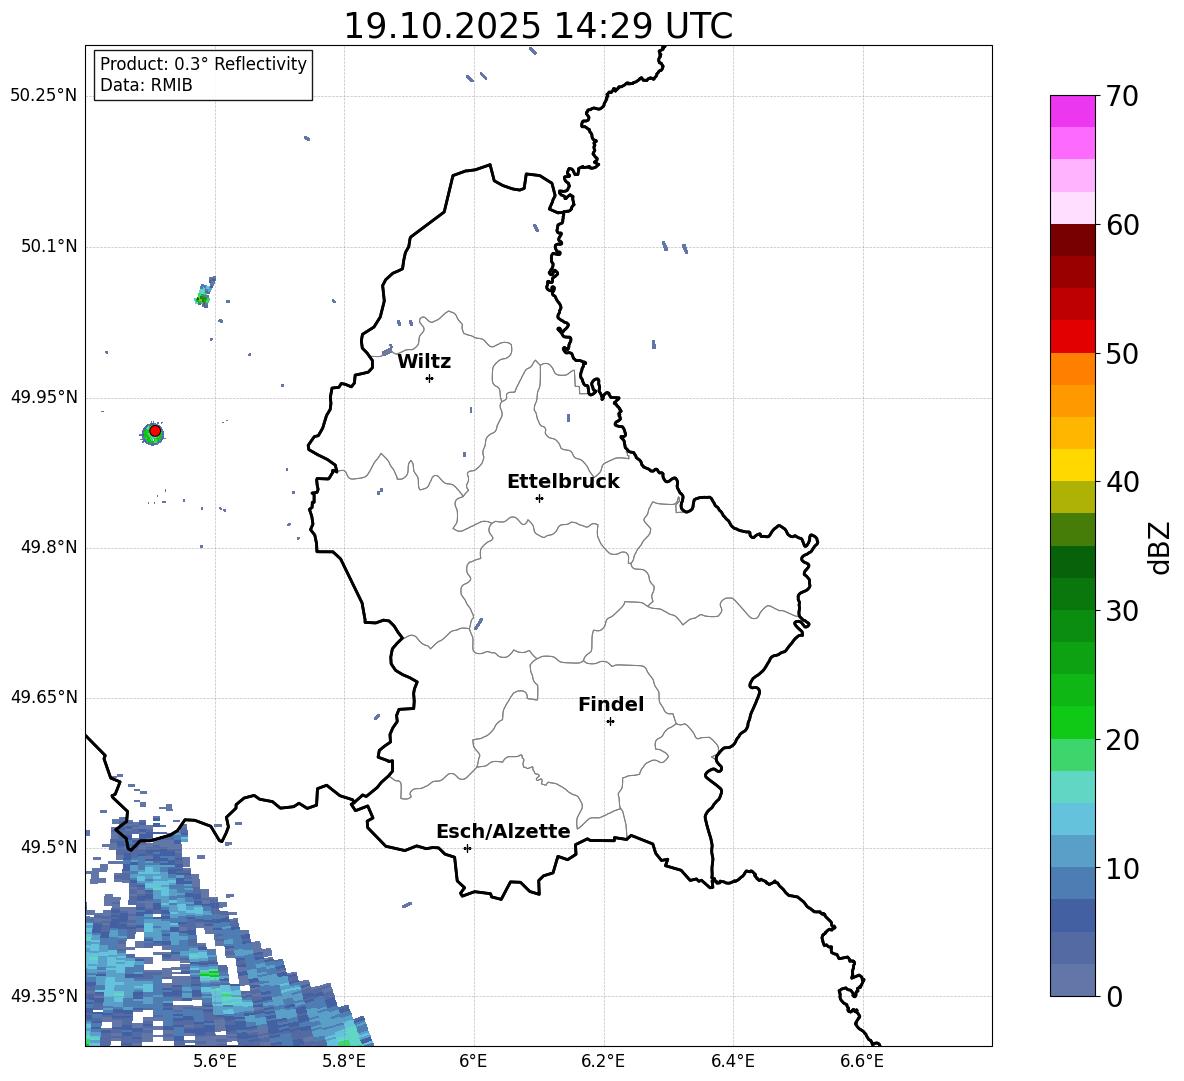Click the red radar echo dot
Image resolution: width=1184 pixels, height=1081 pixels.
click(155, 431)
